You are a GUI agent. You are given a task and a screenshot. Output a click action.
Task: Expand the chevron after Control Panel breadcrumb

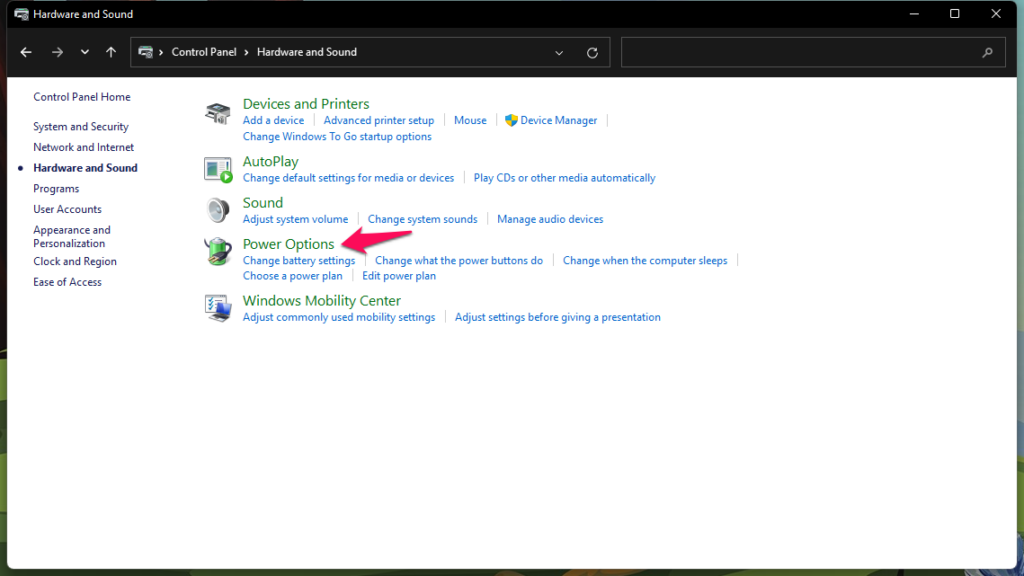tap(246, 52)
